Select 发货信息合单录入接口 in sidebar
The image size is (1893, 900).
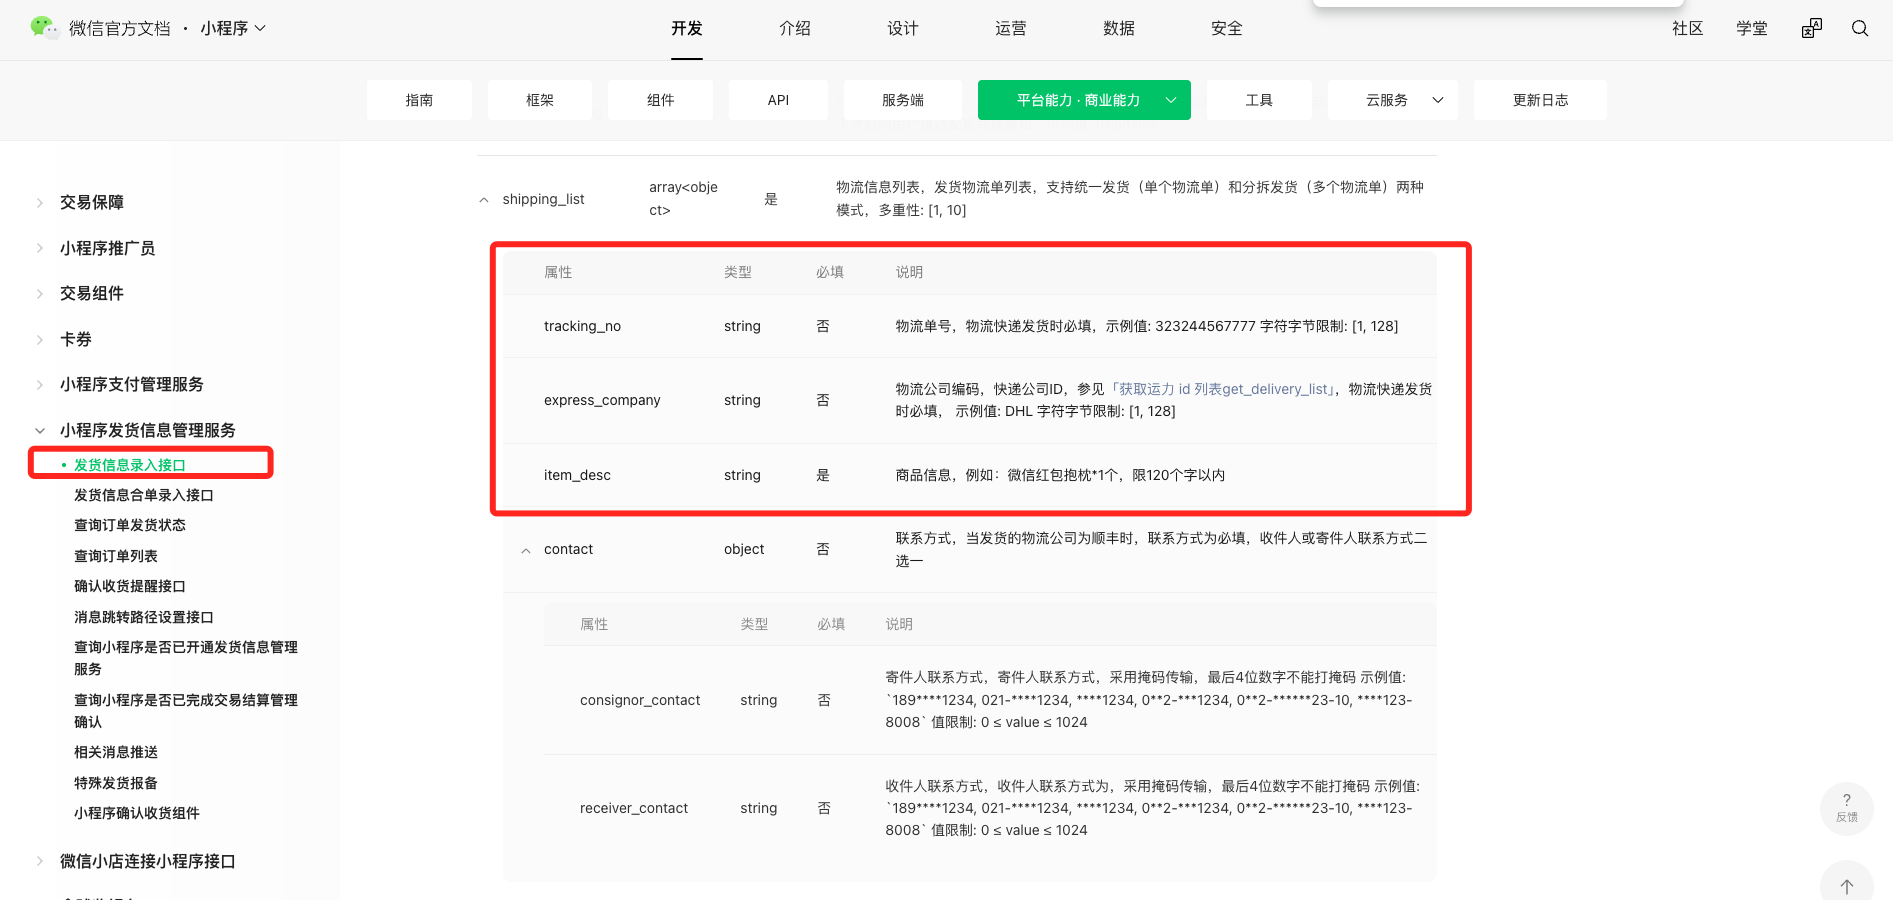tap(144, 495)
